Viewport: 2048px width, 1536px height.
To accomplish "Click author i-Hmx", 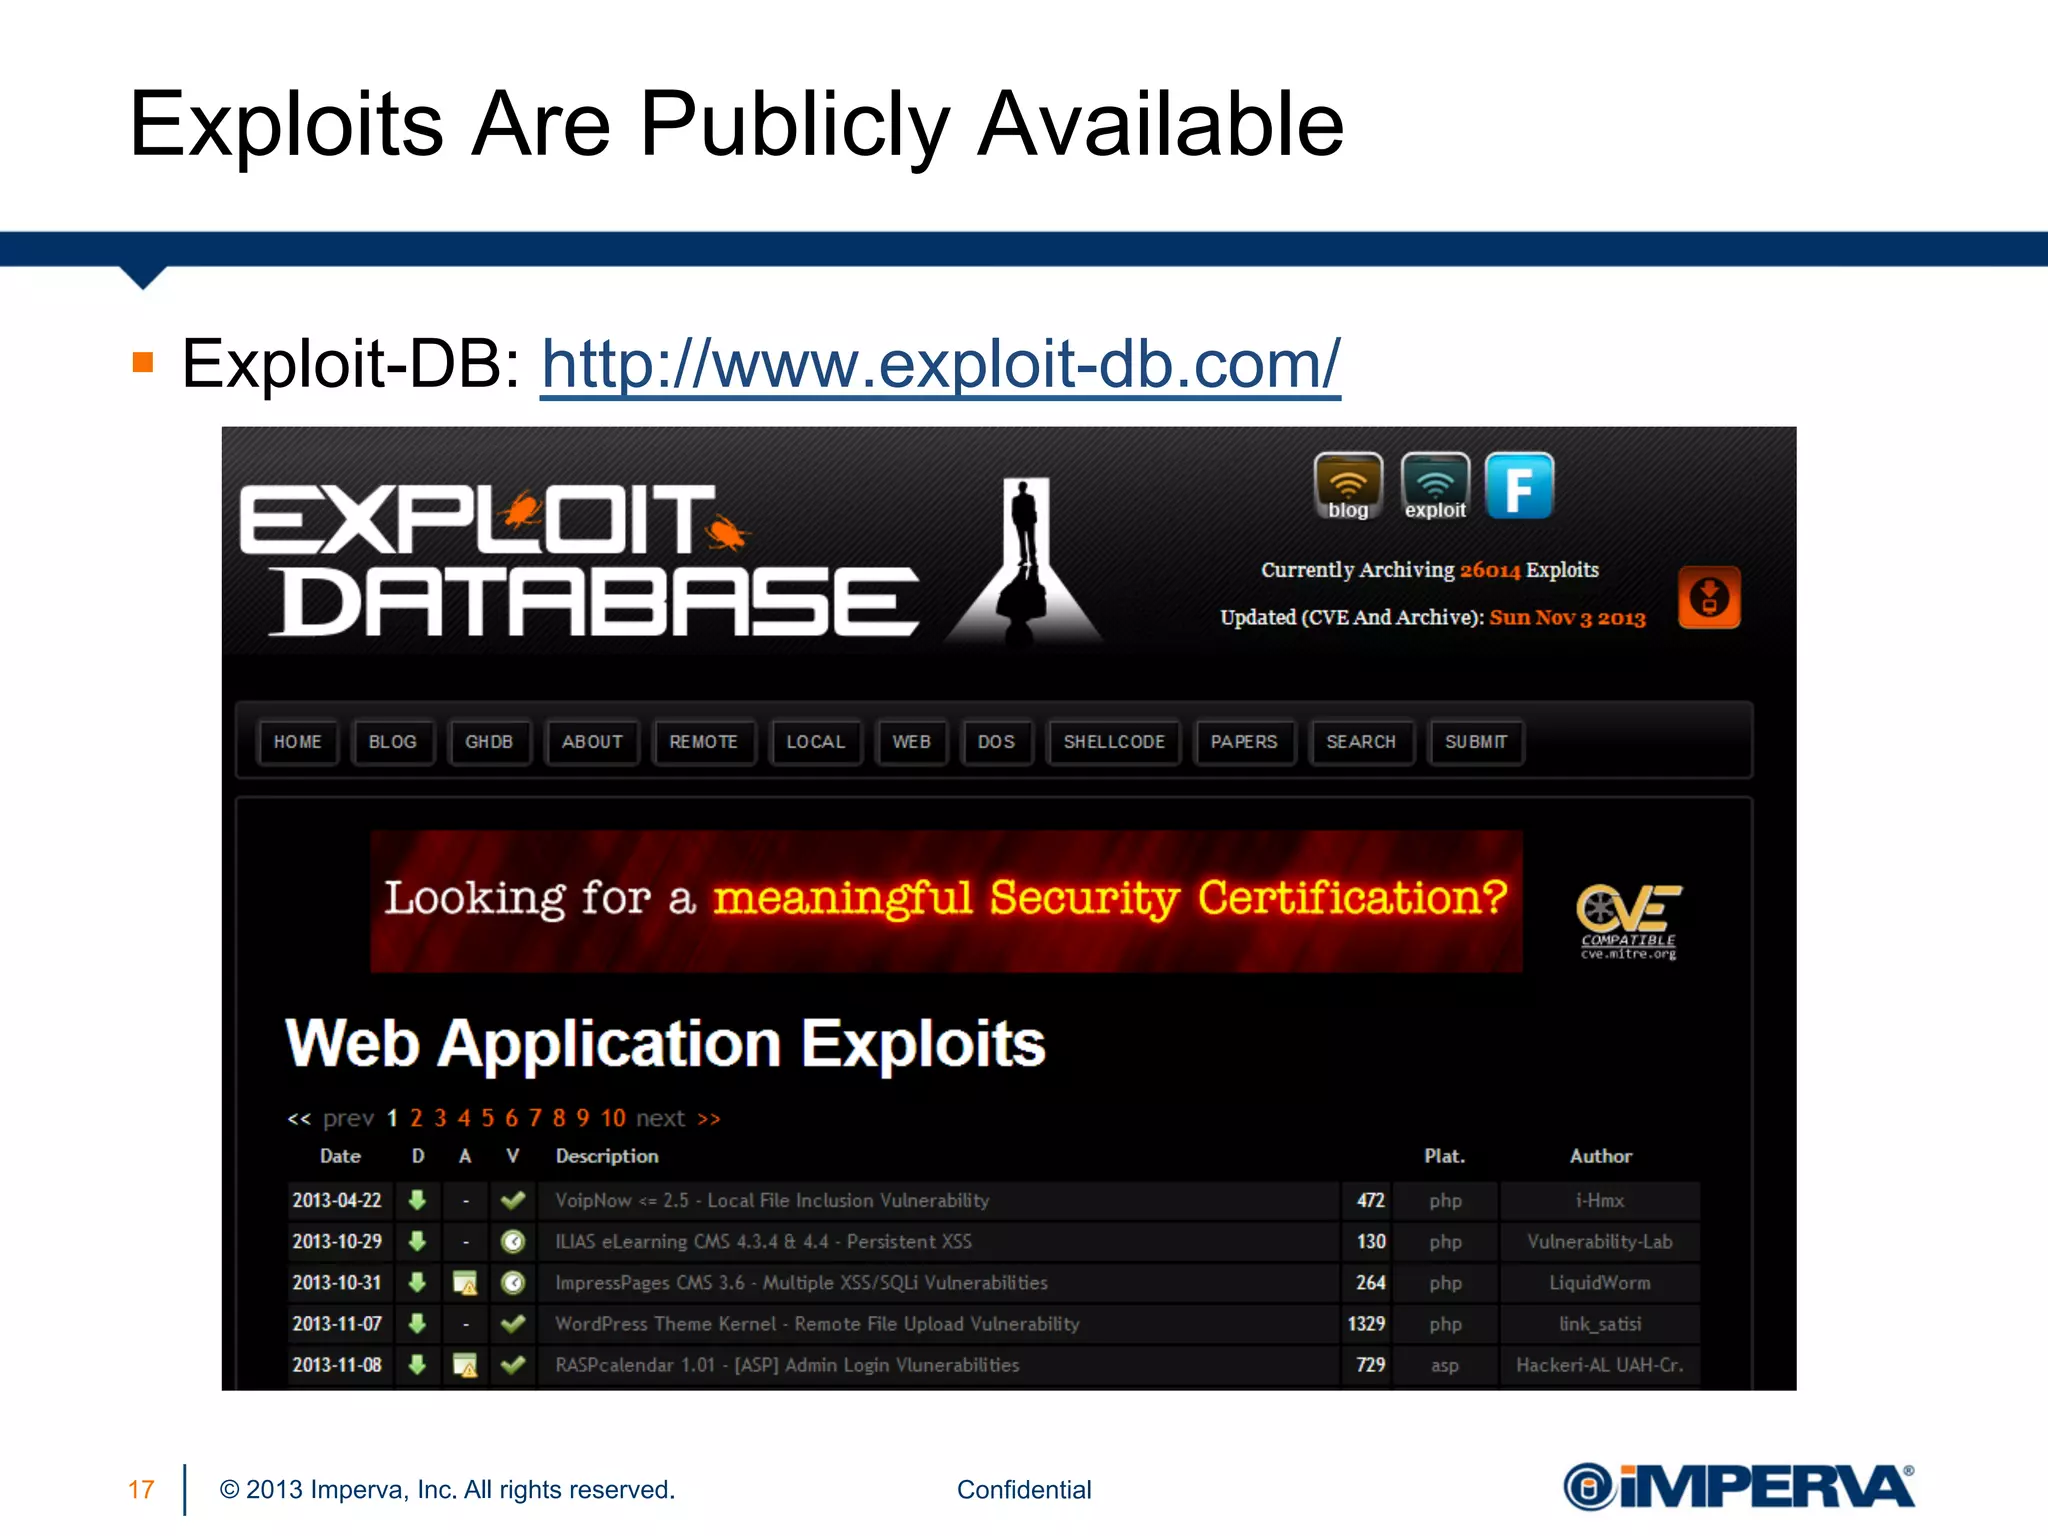I will (1600, 1200).
